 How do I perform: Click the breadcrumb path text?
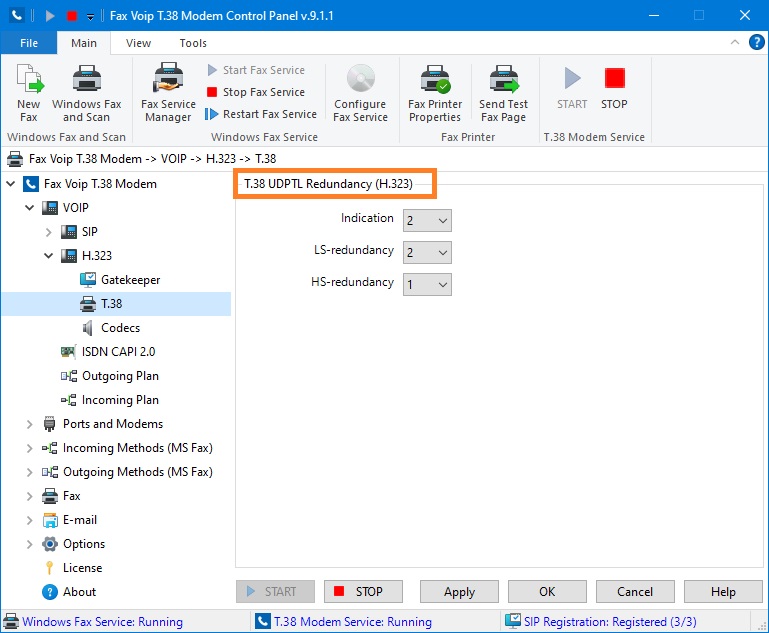click(x=153, y=159)
